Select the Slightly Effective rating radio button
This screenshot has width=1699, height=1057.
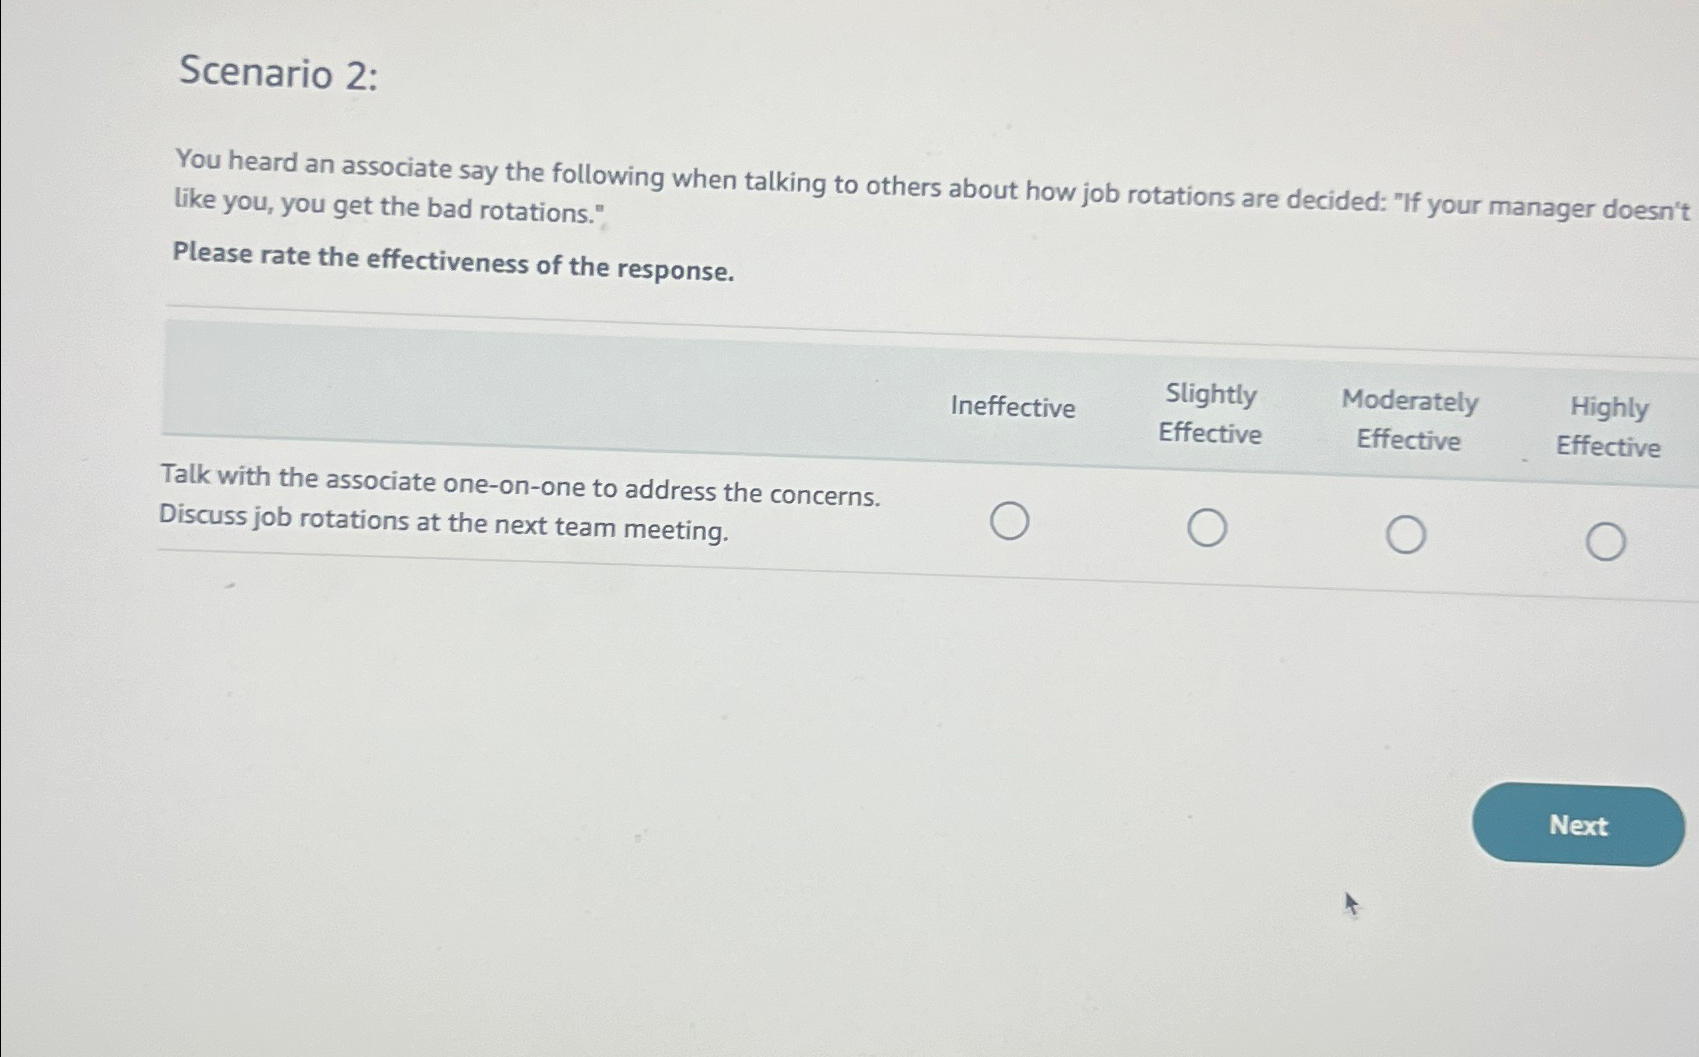[x=1208, y=525]
